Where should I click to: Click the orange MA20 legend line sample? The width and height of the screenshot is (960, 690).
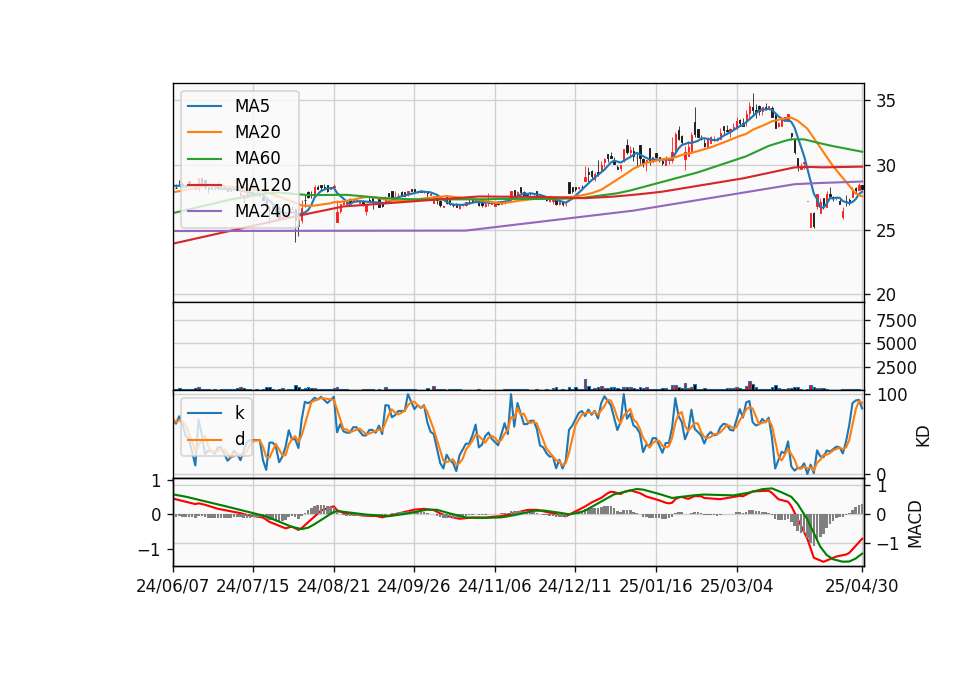(x=204, y=132)
